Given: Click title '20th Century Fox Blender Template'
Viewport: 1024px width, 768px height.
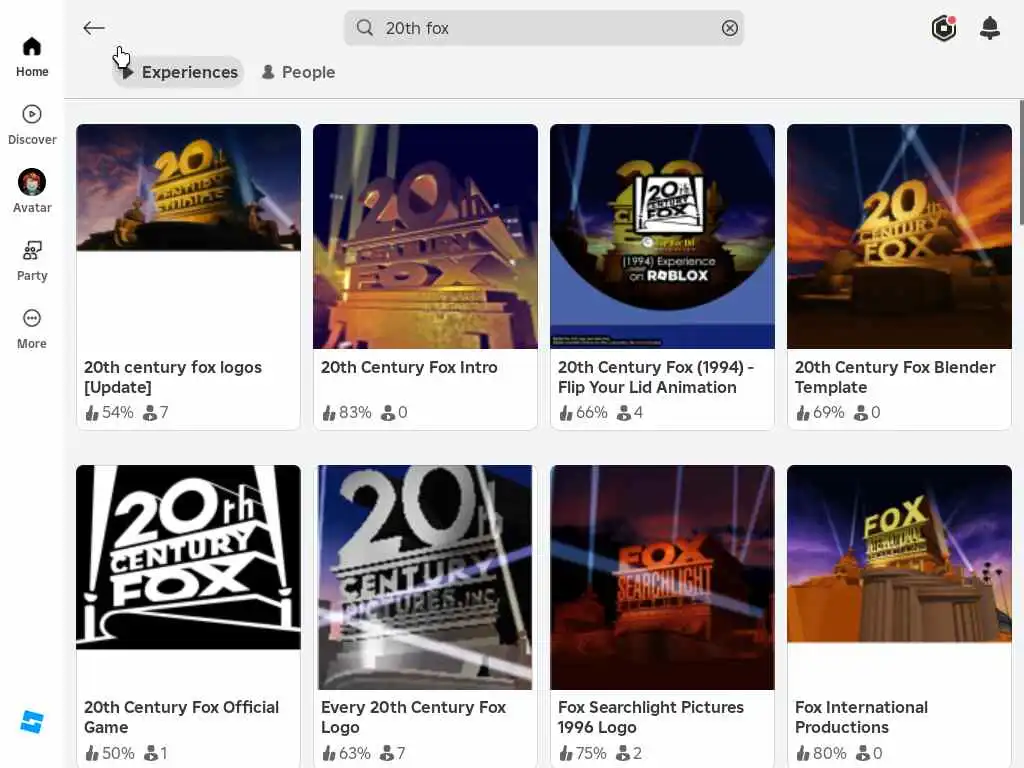Looking at the screenshot, I should click(x=895, y=377).
